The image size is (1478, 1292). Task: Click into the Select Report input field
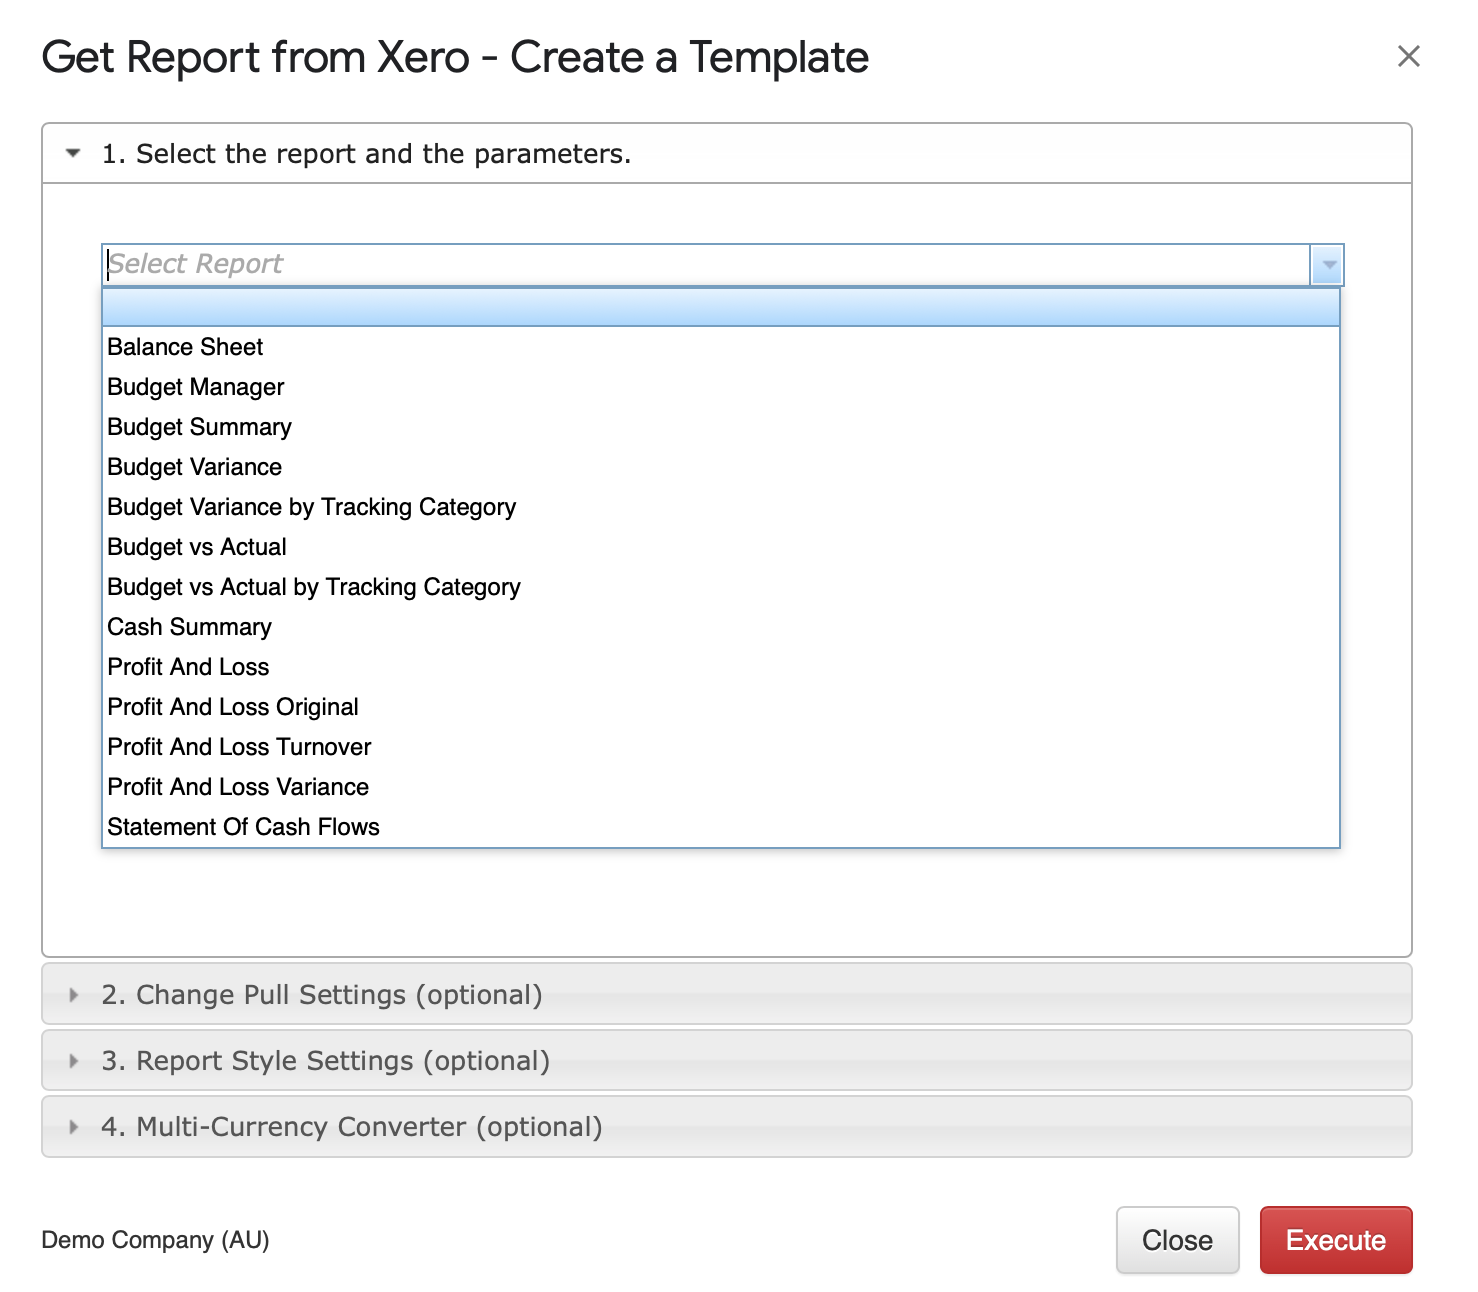coord(706,265)
